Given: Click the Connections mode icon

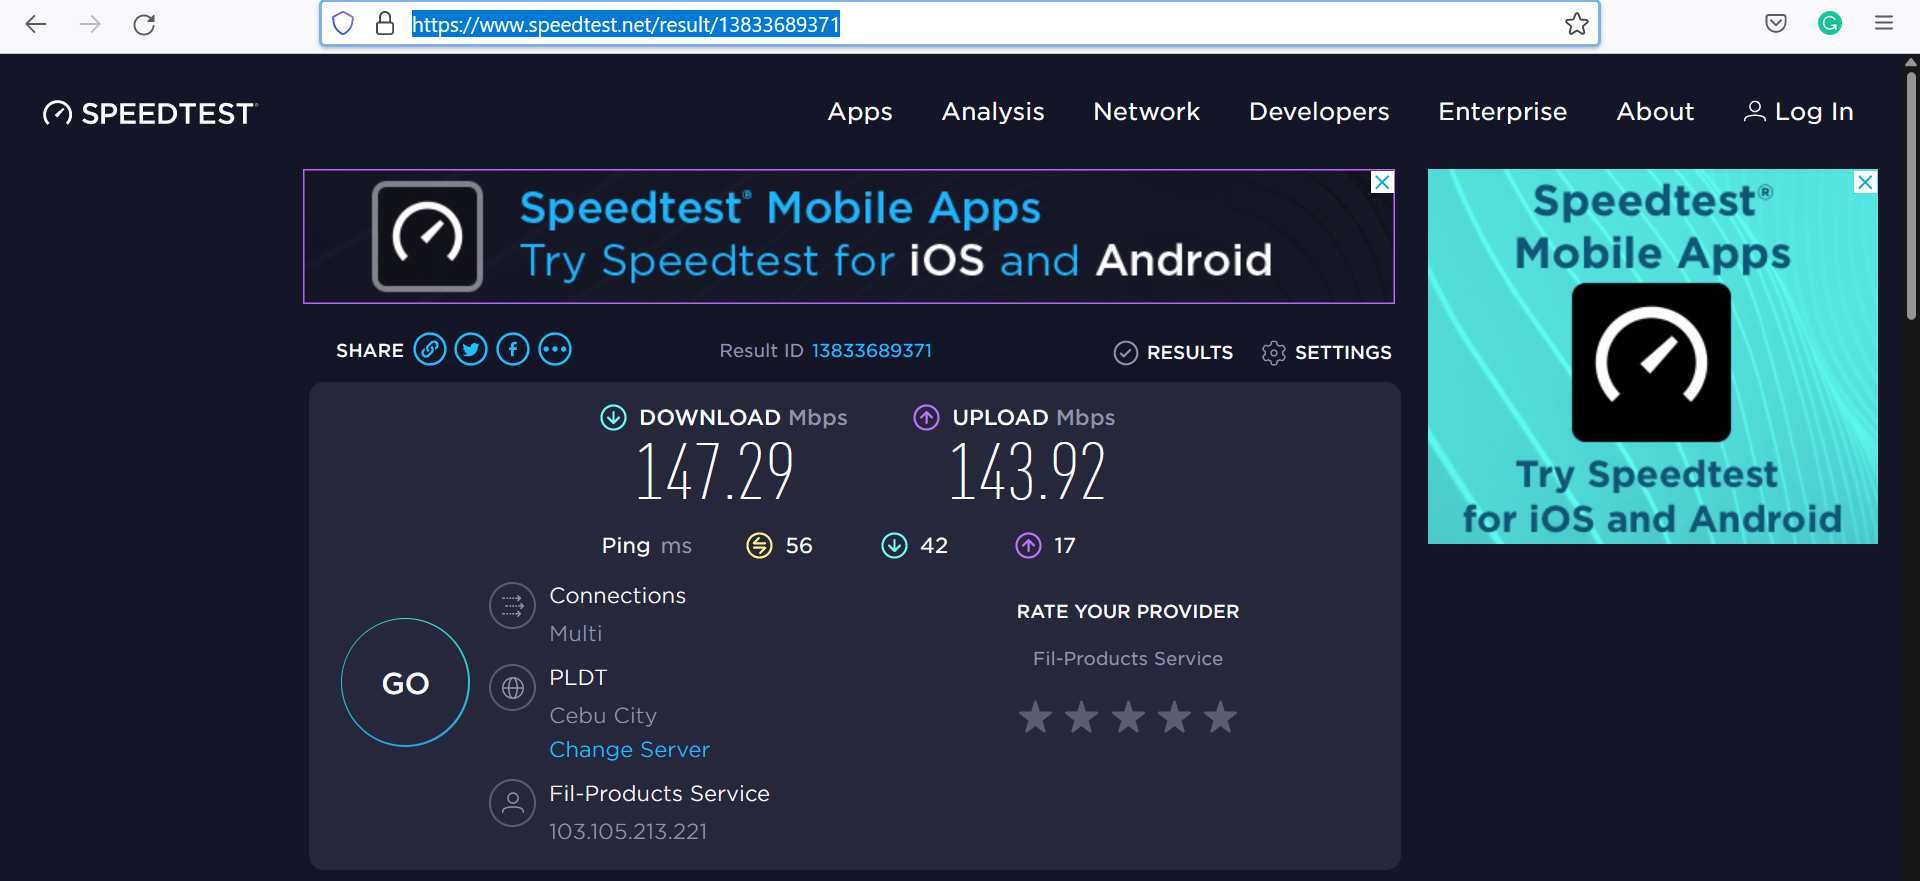Looking at the screenshot, I should 513,605.
